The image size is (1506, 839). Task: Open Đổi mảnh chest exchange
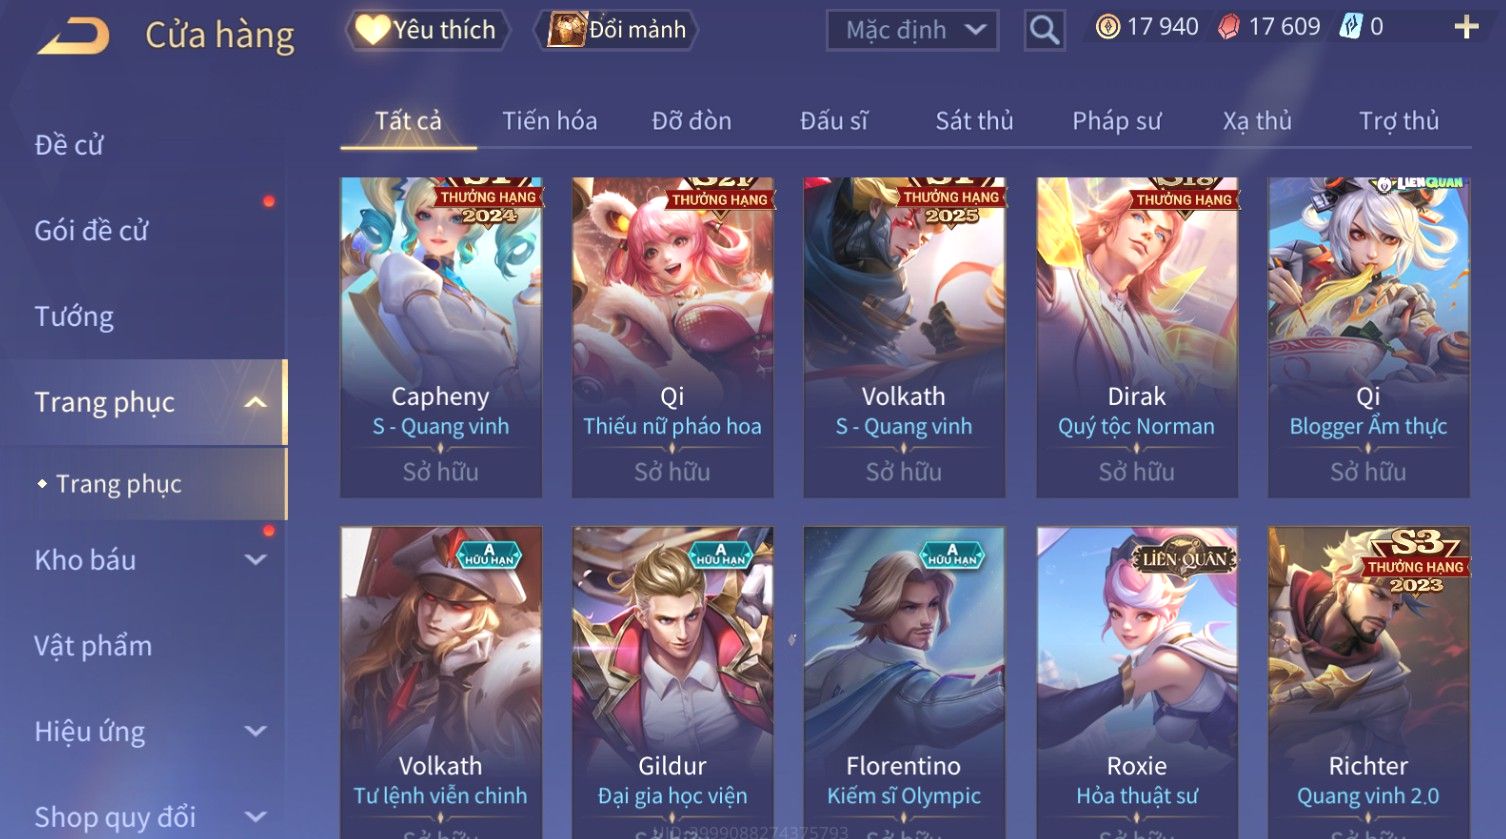coord(616,30)
